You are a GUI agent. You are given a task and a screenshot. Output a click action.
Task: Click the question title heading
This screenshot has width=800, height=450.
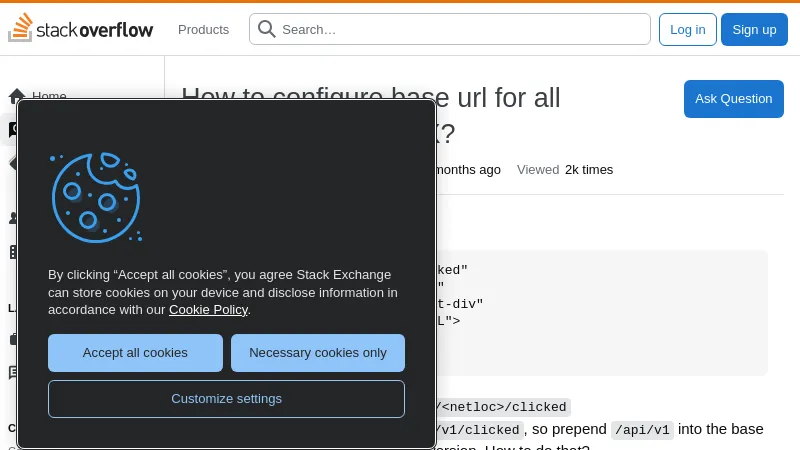(500, 98)
